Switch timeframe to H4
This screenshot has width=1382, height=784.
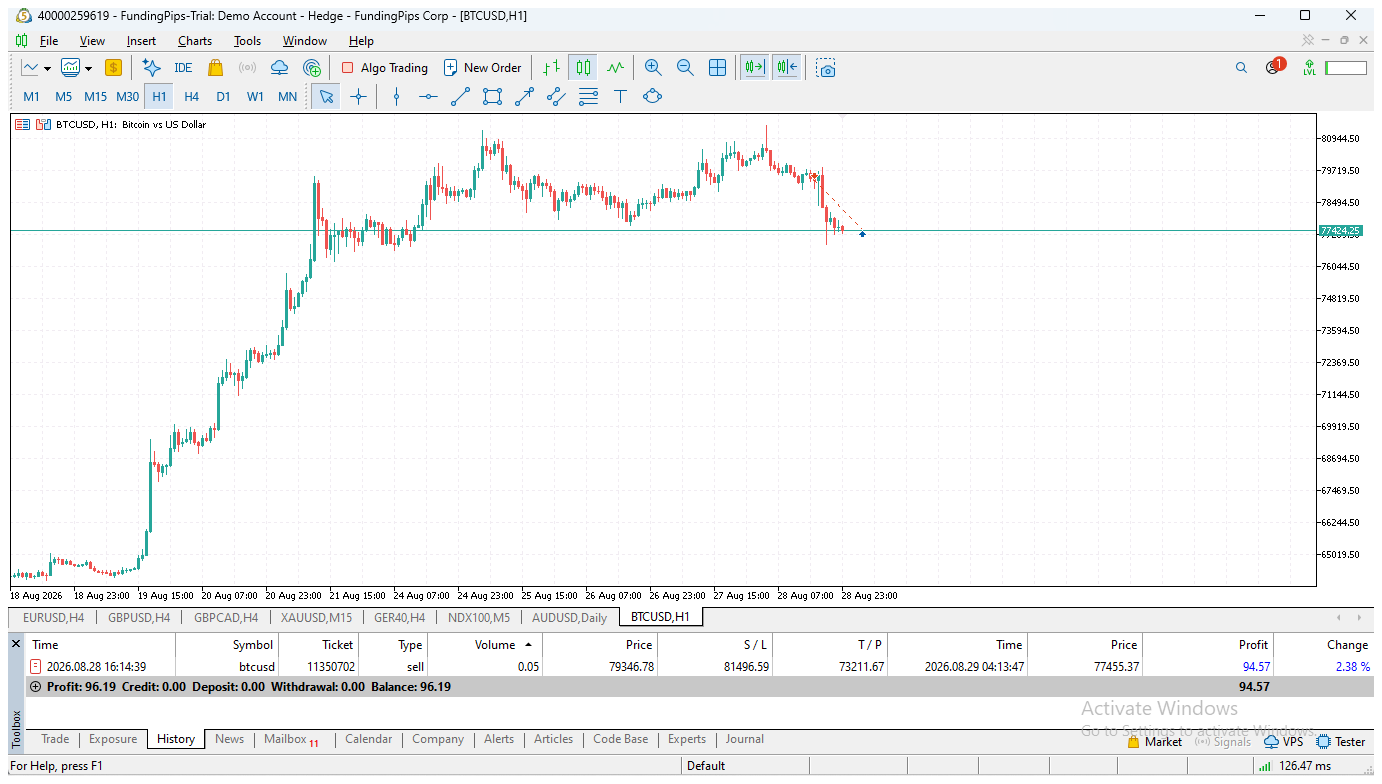(x=191, y=96)
